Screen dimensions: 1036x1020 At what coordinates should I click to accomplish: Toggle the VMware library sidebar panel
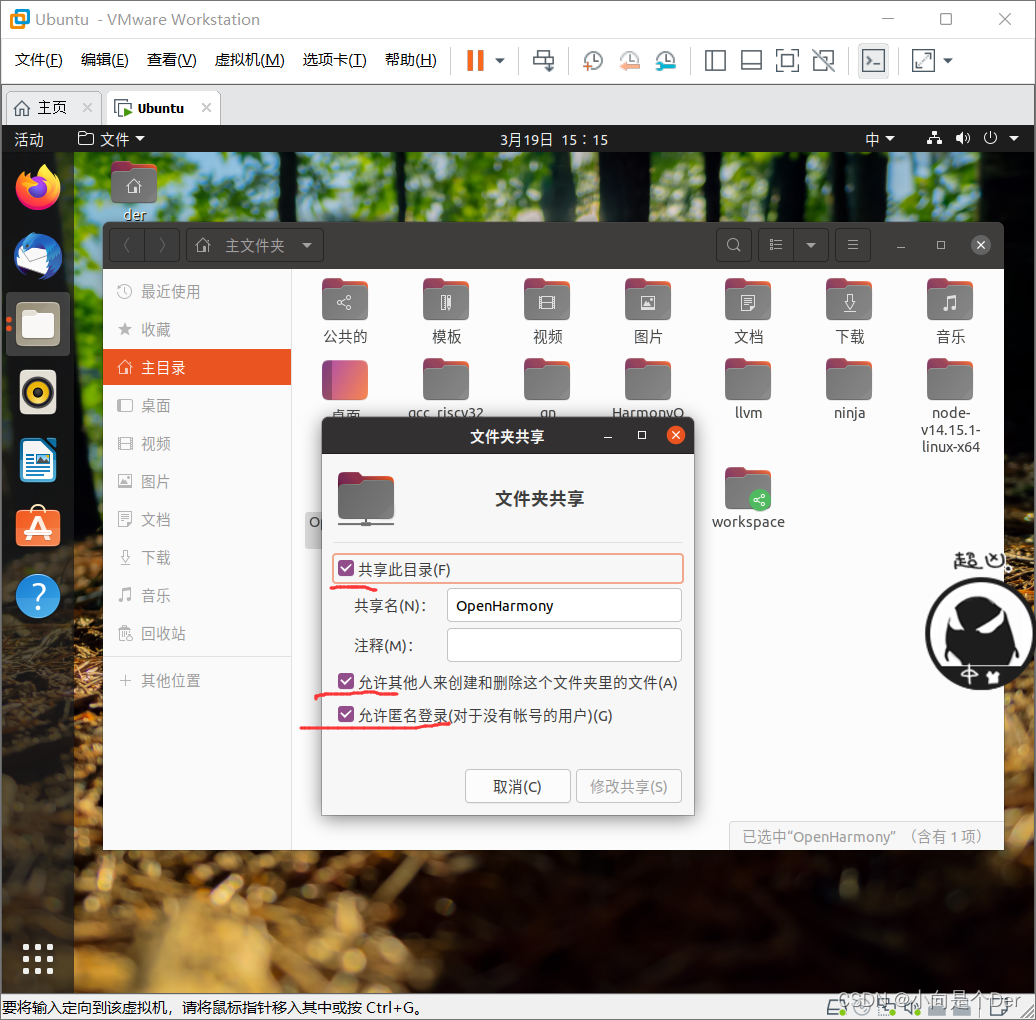click(x=715, y=60)
